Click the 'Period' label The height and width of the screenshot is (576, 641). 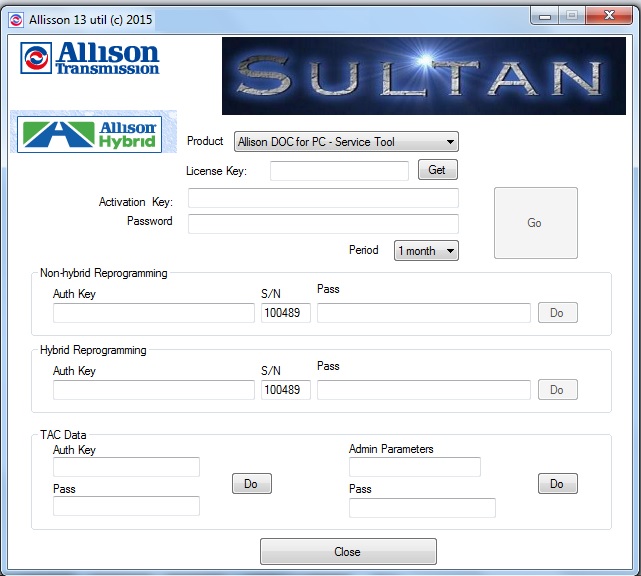pyautogui.click(x=363, y=250)
